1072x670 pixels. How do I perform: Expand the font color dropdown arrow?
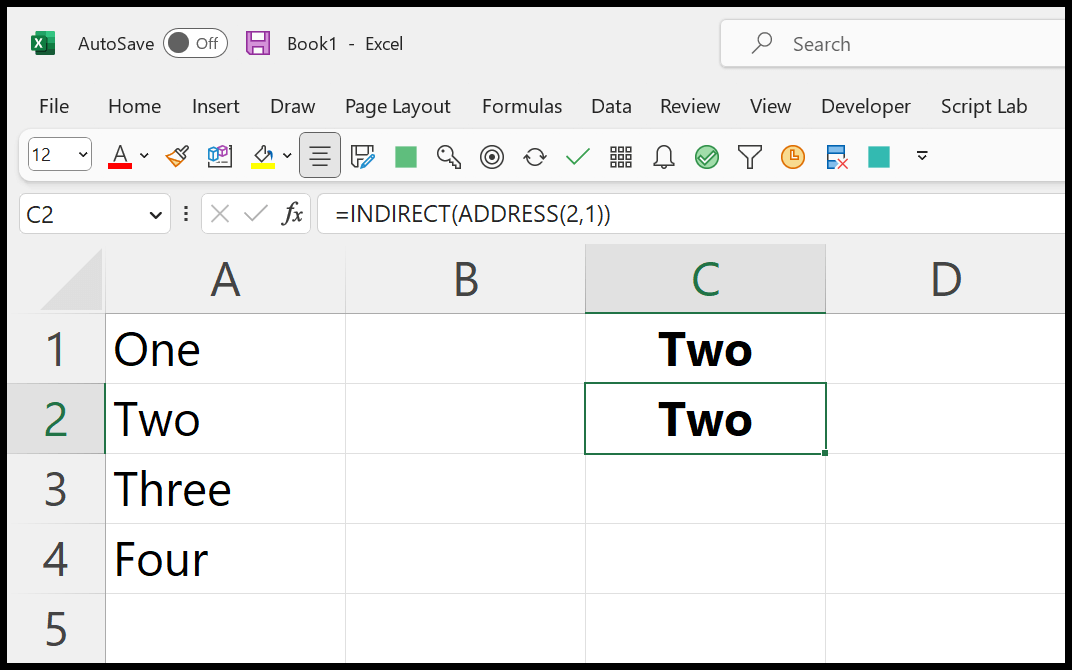click(x=144, y=156)
